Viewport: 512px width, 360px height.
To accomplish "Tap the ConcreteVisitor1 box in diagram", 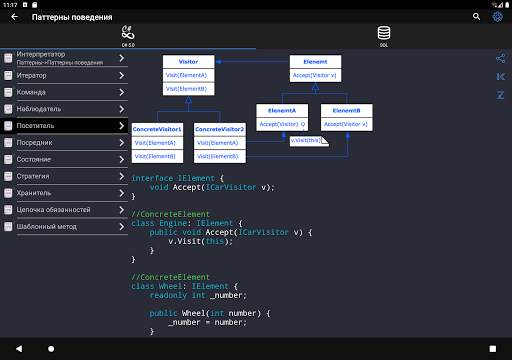I will [x=157, y=143].
